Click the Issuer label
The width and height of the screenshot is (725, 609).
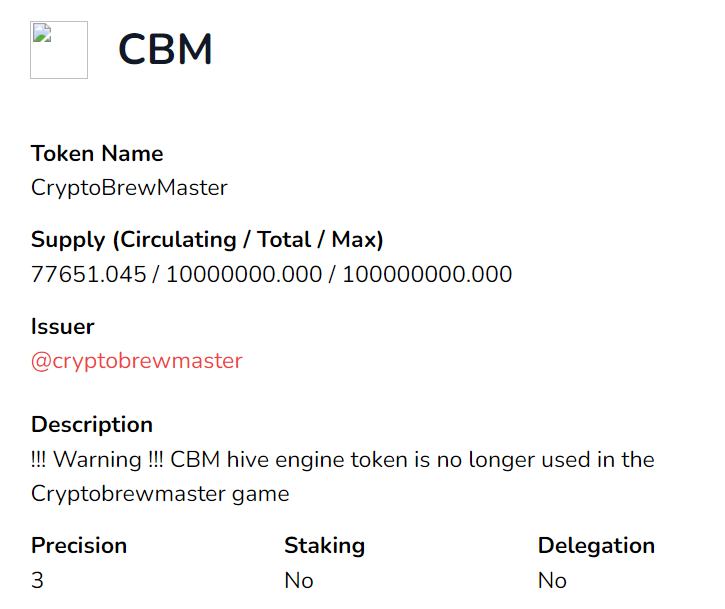click(x=62, y=326)
